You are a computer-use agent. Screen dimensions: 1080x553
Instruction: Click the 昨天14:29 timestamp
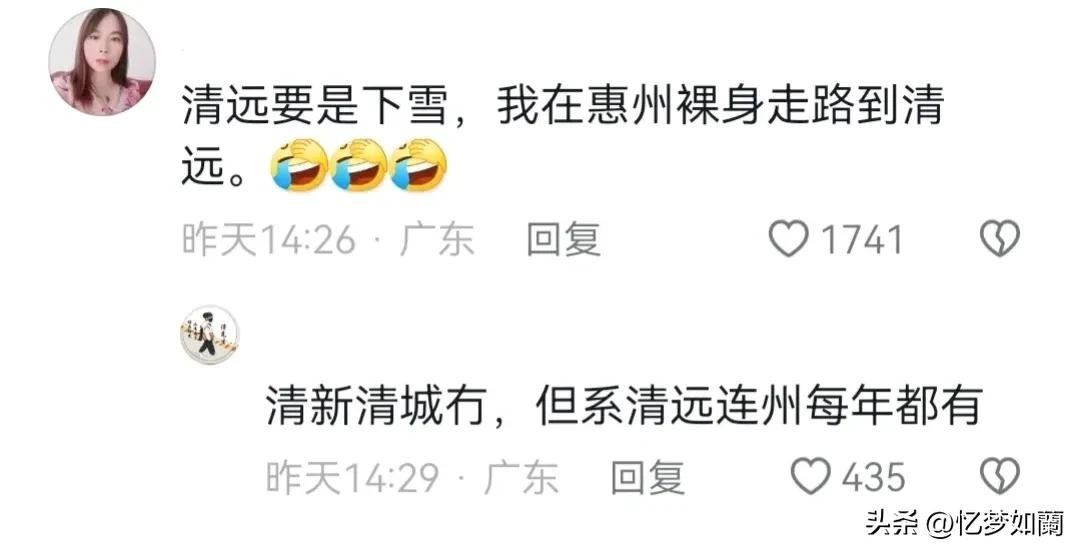(x=353, y=477)
